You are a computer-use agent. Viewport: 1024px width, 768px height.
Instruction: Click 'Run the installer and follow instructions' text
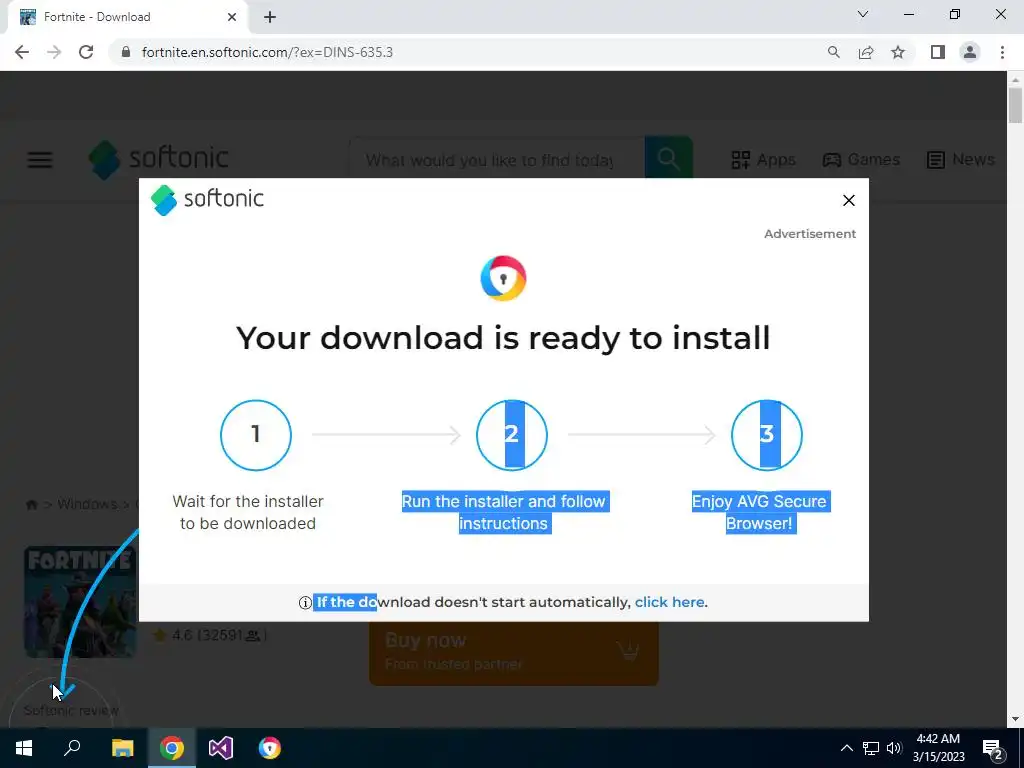coord(504,513)
